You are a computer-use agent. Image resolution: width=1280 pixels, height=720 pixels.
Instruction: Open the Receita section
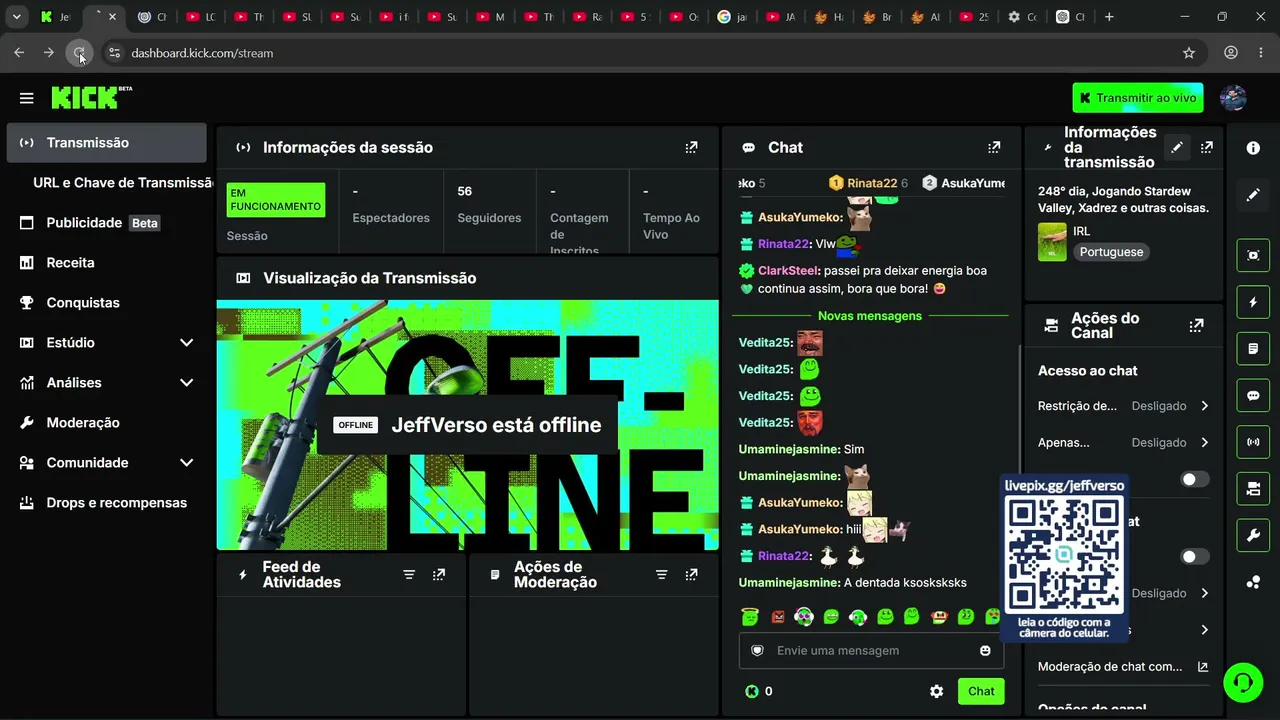point(107,263)
